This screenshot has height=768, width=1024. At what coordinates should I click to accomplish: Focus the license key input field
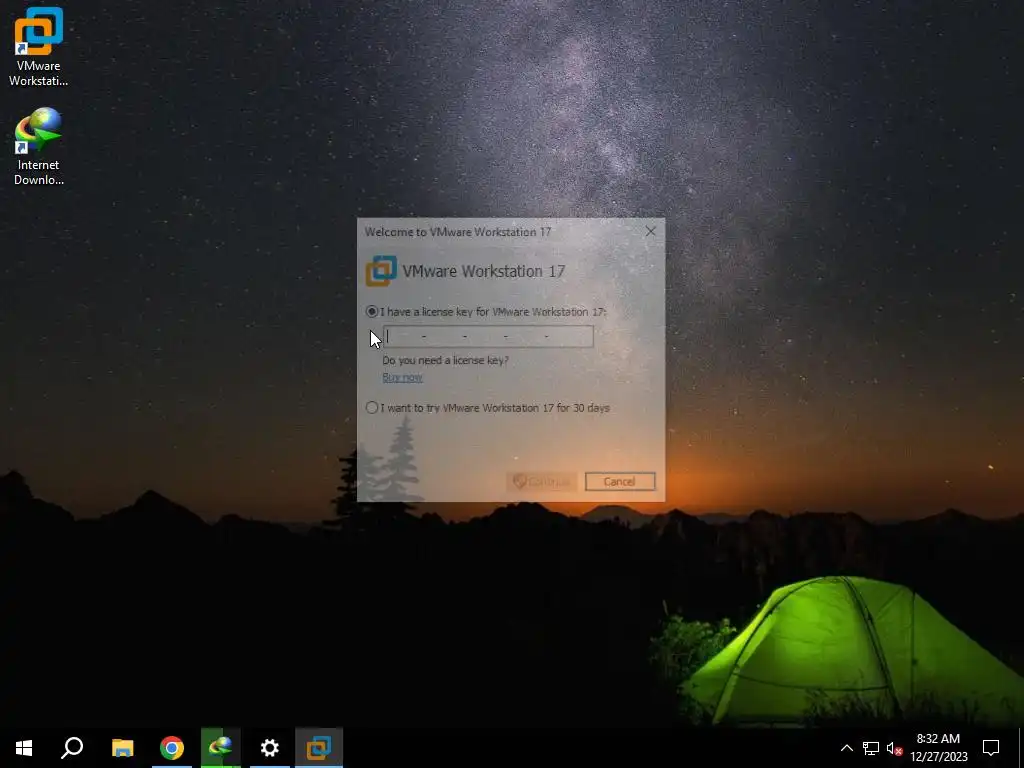pos(488,336)
